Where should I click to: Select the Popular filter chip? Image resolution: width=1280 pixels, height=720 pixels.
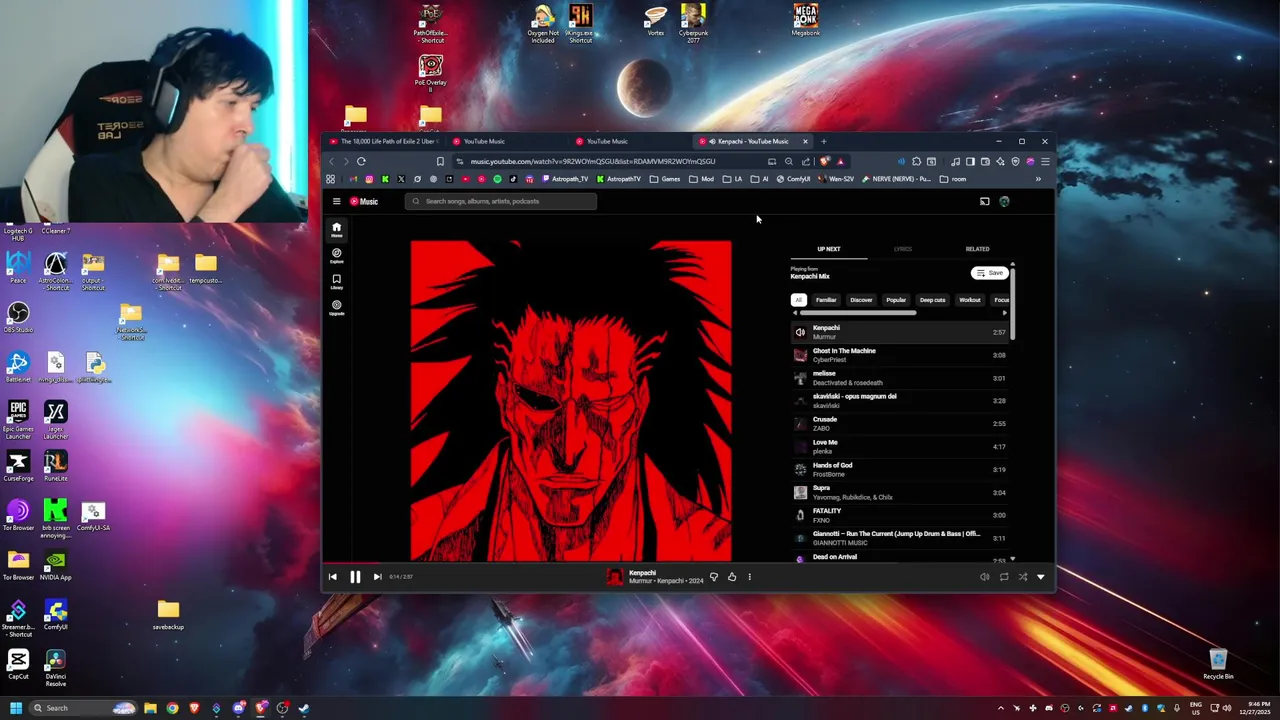(x=896, y=300)
